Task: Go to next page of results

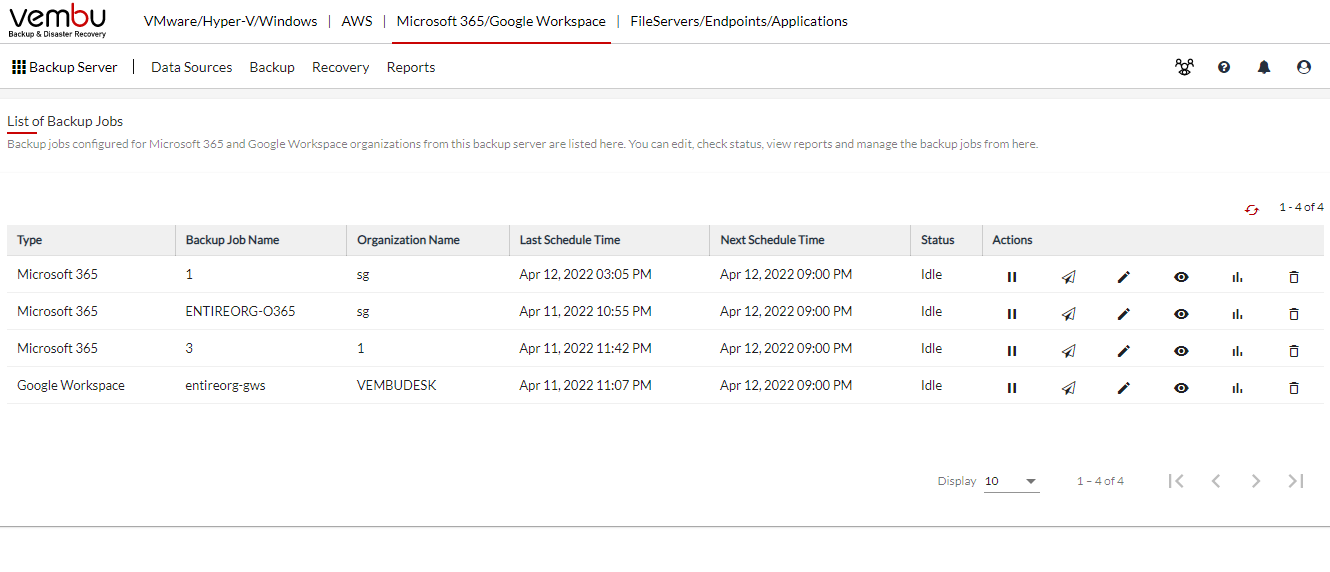Action: [x=1256, y=481]
